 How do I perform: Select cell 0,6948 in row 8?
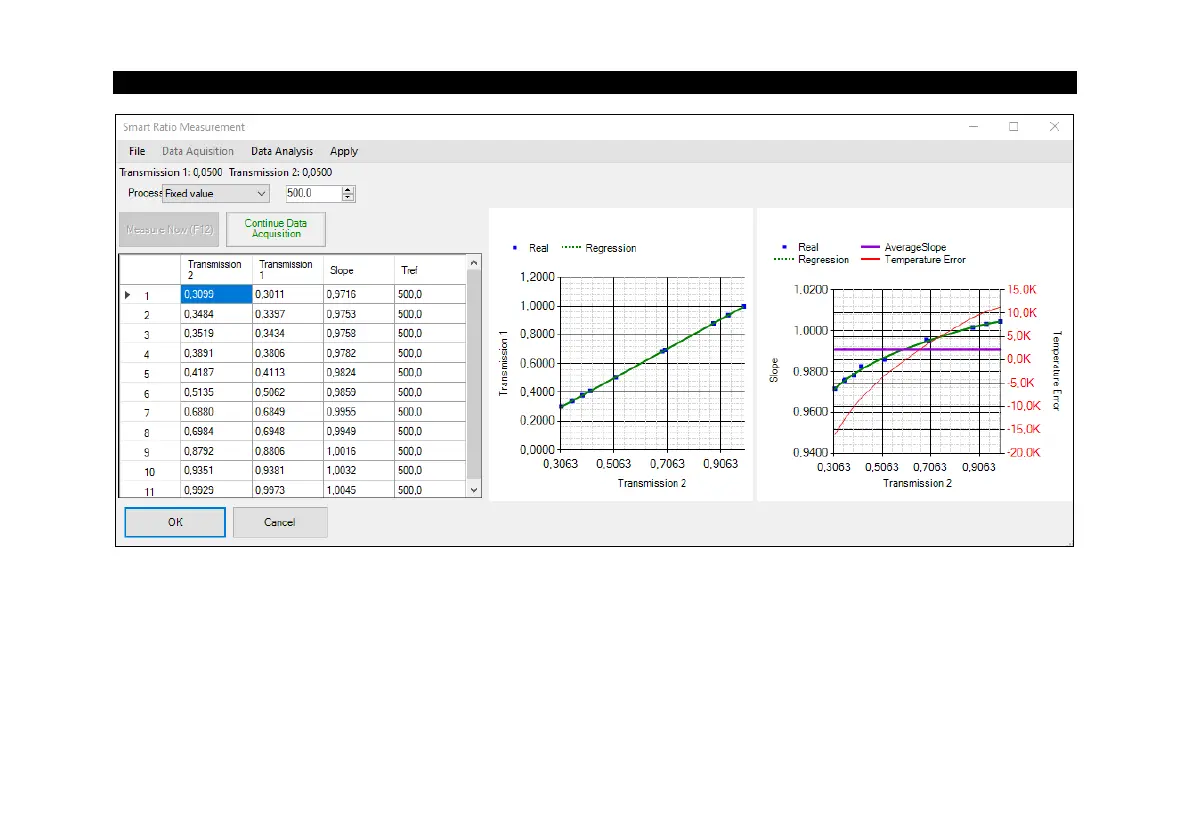pos(287,431)
